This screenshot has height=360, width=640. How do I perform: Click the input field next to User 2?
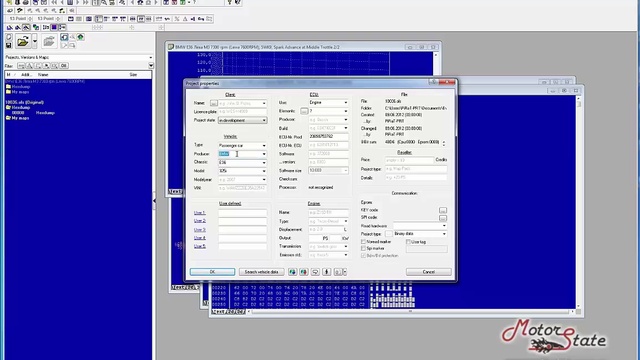[242, 221]
